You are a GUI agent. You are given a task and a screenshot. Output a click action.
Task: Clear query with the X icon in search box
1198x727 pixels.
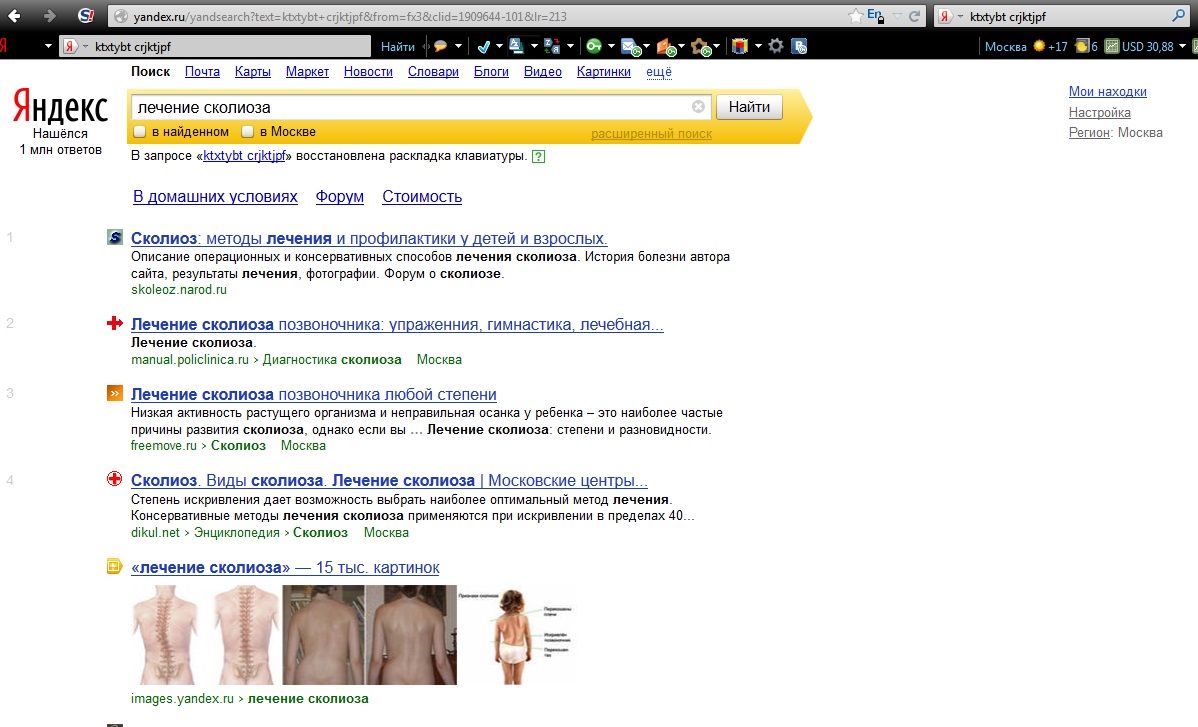698,107
